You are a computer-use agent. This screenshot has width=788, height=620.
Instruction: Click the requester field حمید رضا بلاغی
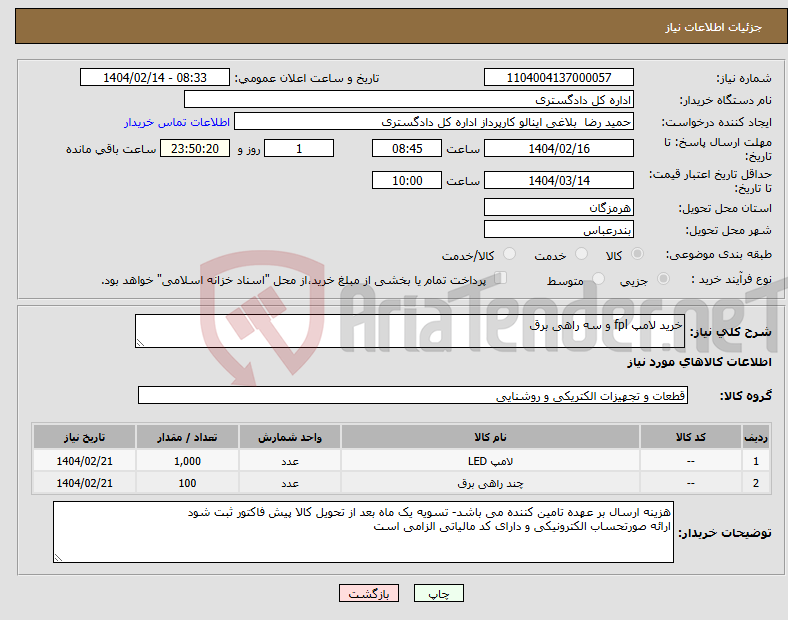434,122
